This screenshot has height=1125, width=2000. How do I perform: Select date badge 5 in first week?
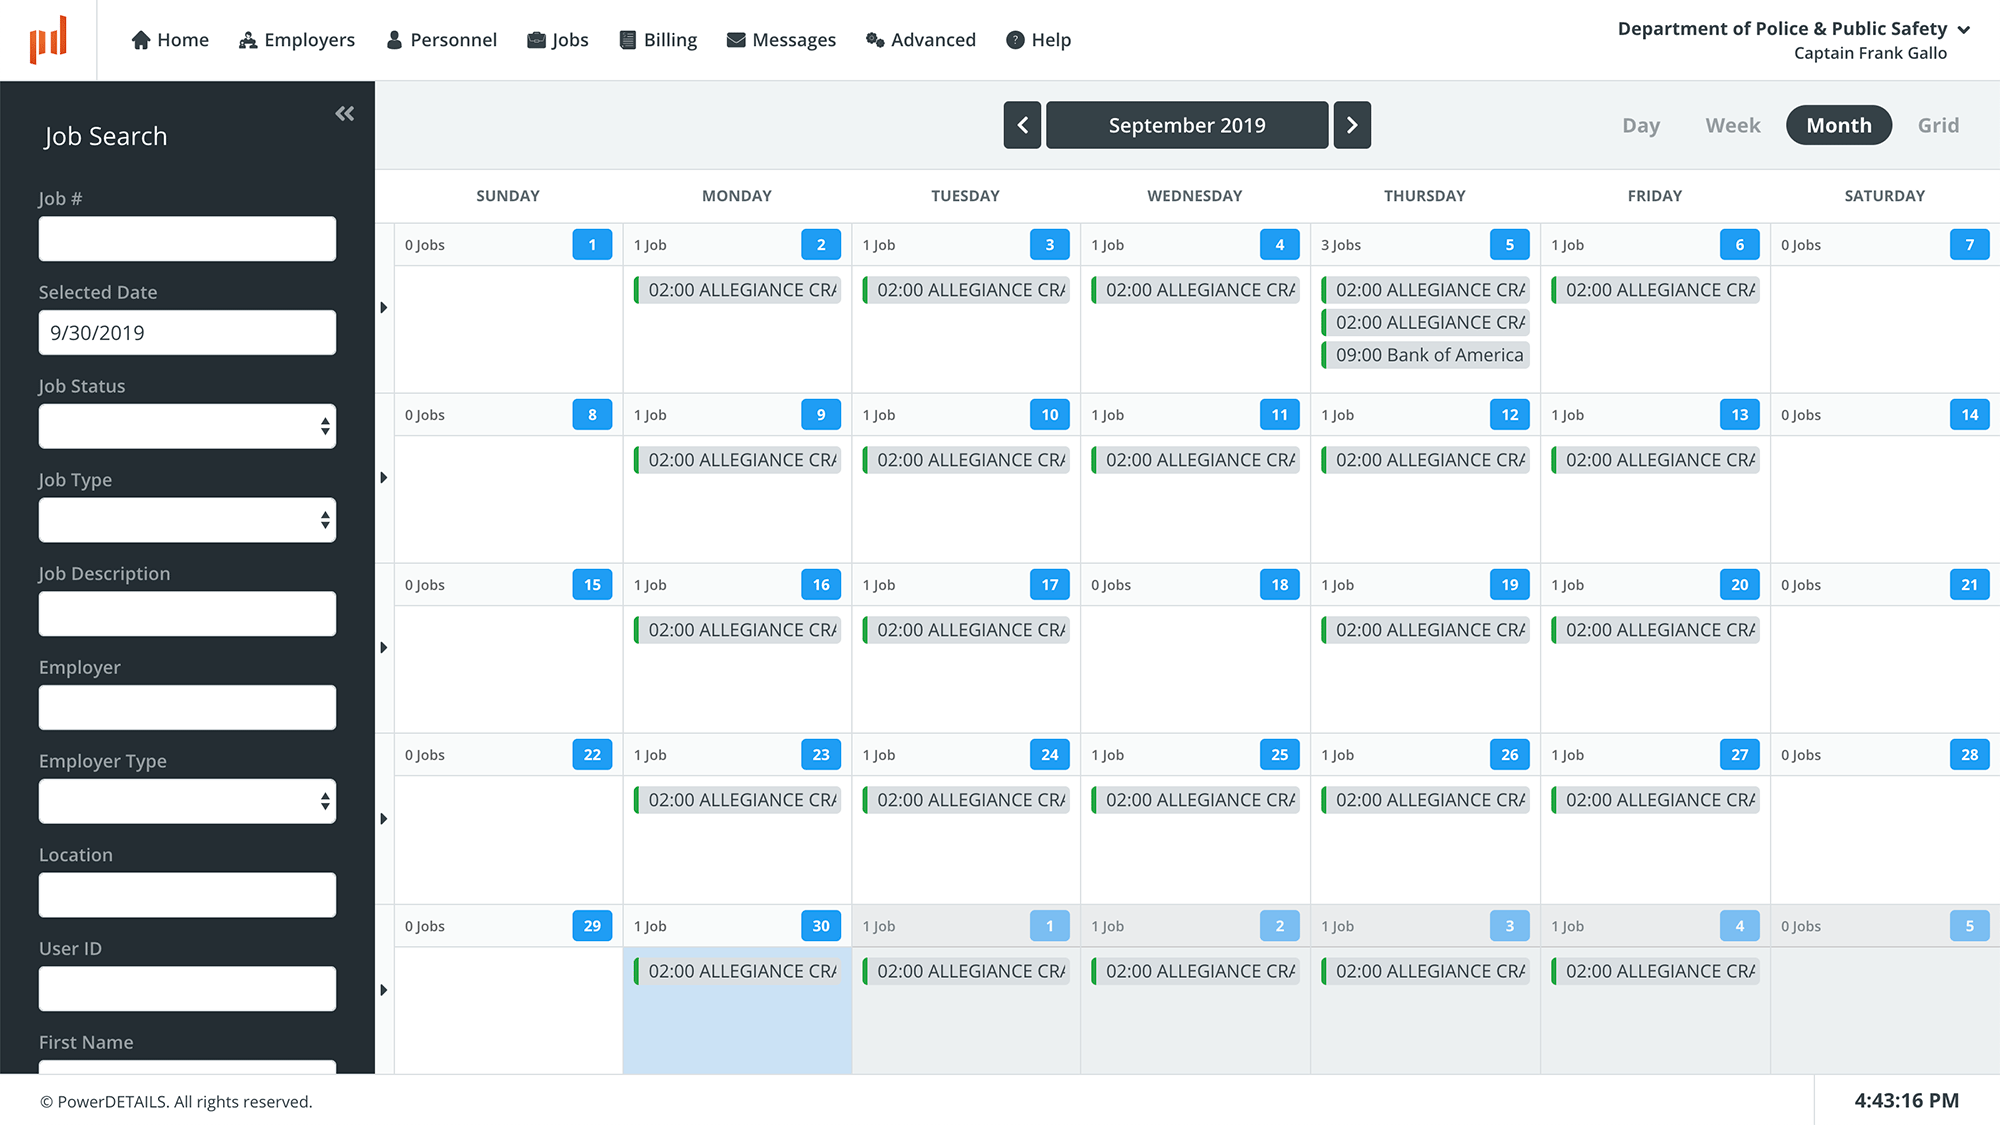tap(1509, 245)
